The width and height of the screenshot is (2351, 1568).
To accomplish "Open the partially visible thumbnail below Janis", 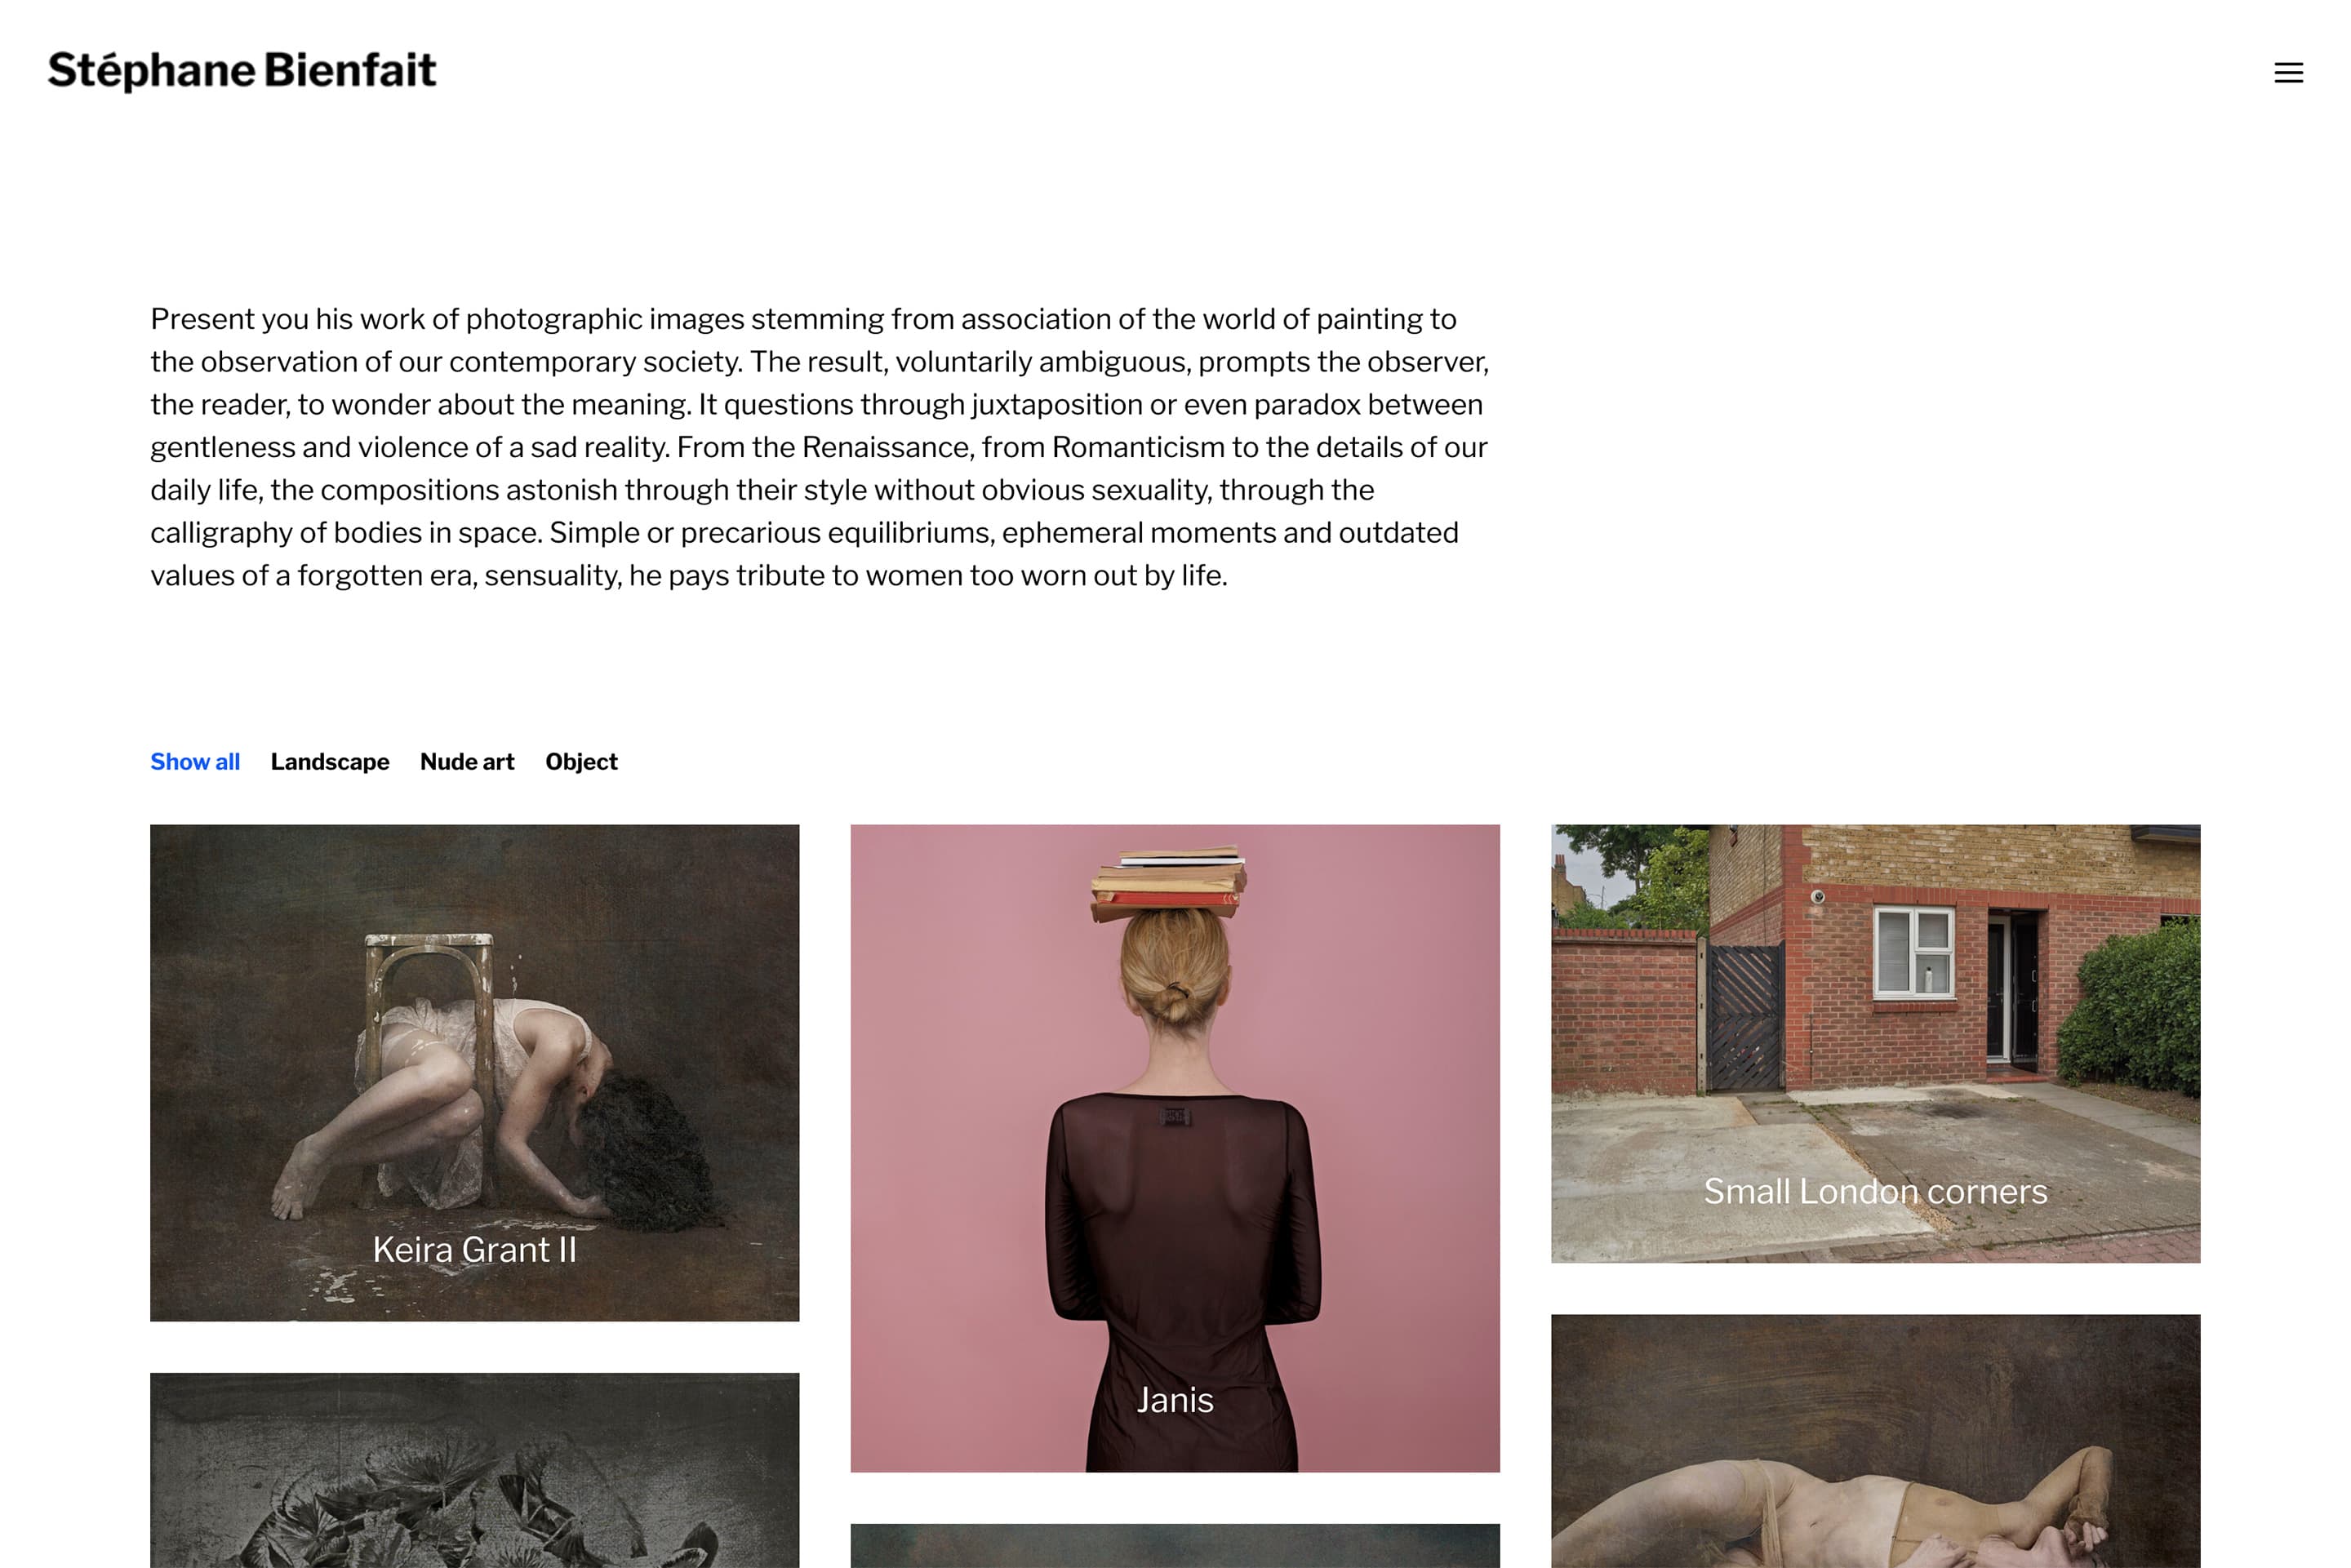I will 1175,1546.
